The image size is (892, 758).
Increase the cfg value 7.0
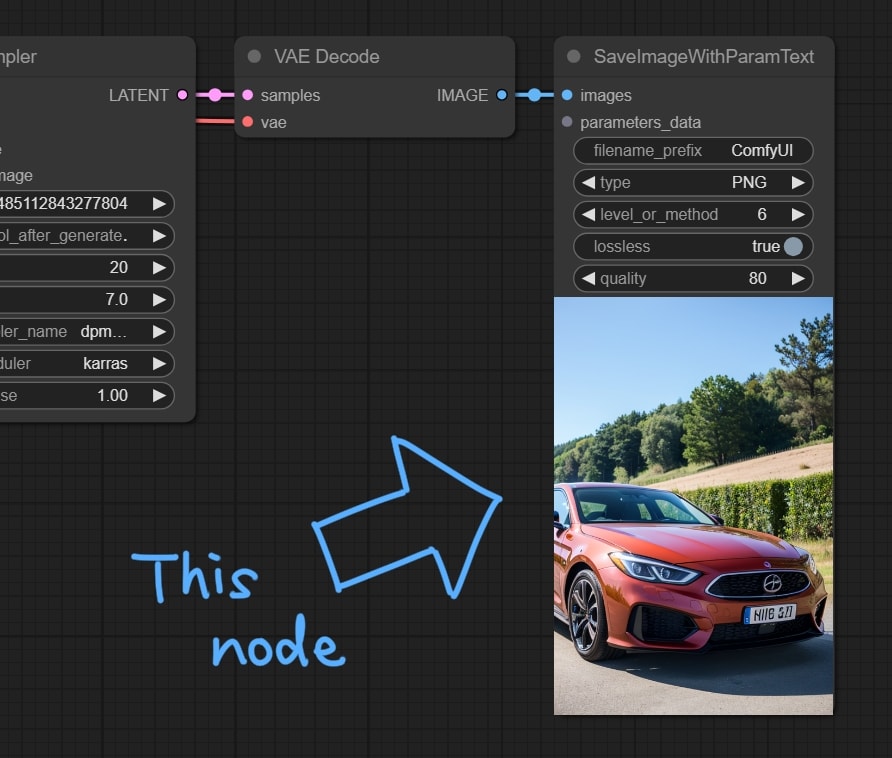[x=159, y=299]
